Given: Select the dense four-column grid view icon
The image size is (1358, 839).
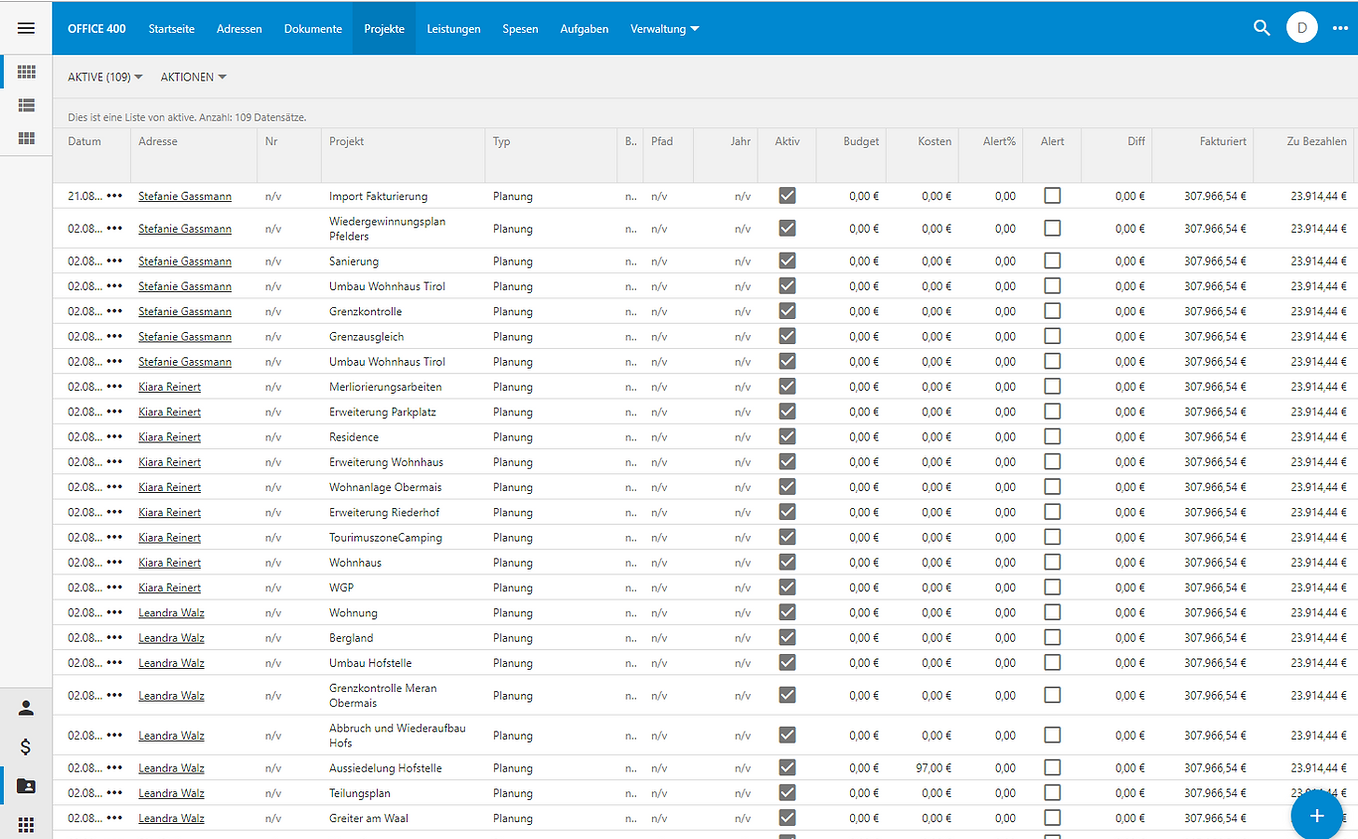Looking at the screenshot, I should point(27,72).
